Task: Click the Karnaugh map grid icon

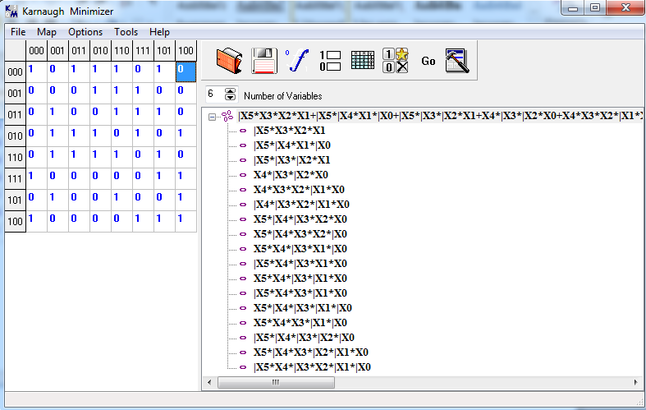Action: 363,61
